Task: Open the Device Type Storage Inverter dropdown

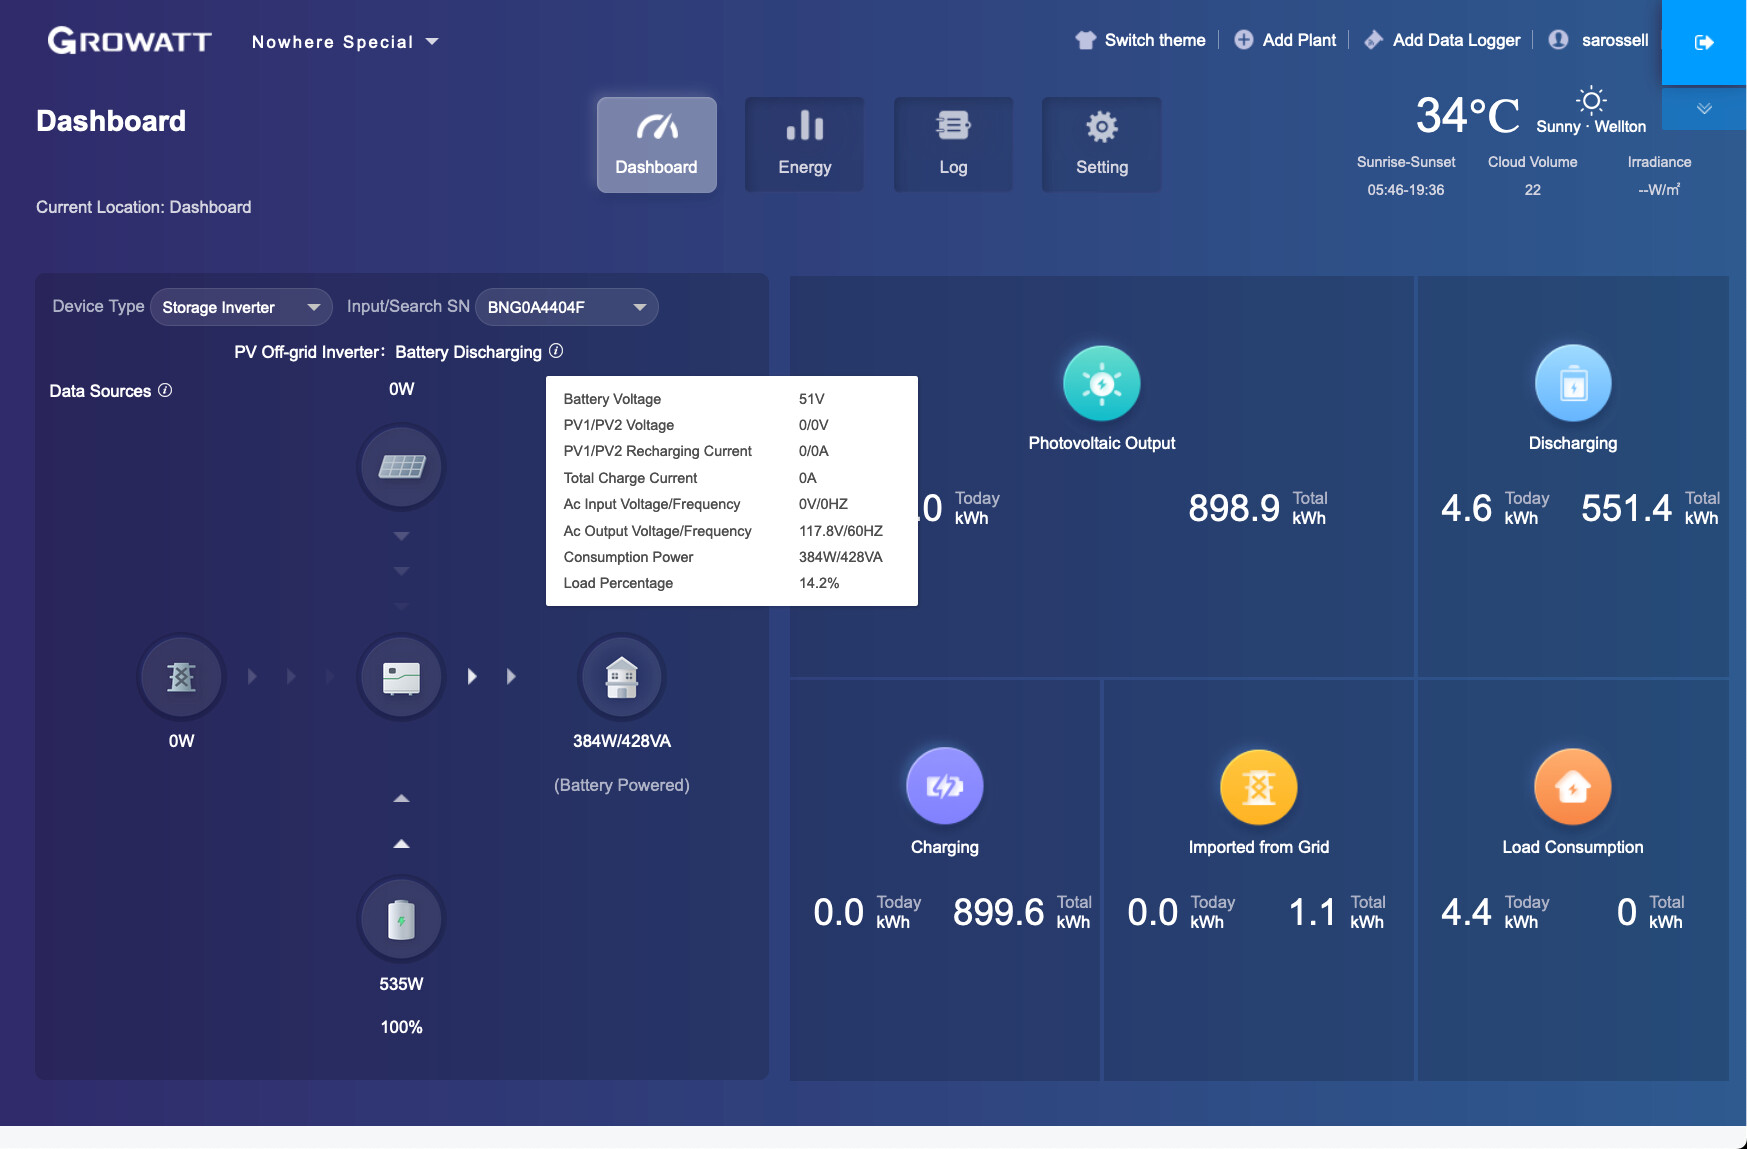Action: coord(241,307)
